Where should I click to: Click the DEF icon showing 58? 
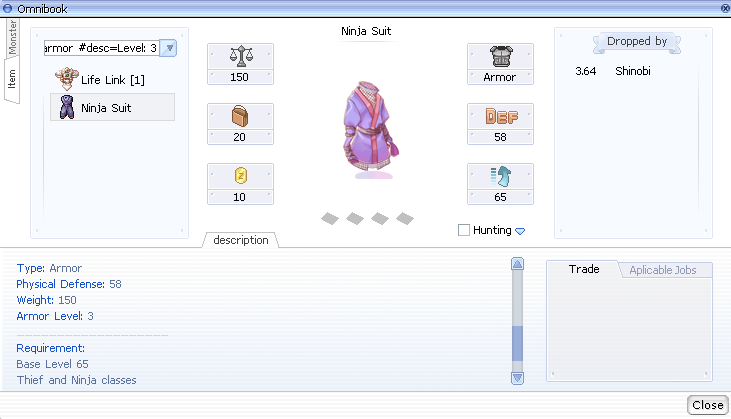click(x=500, y=116)
